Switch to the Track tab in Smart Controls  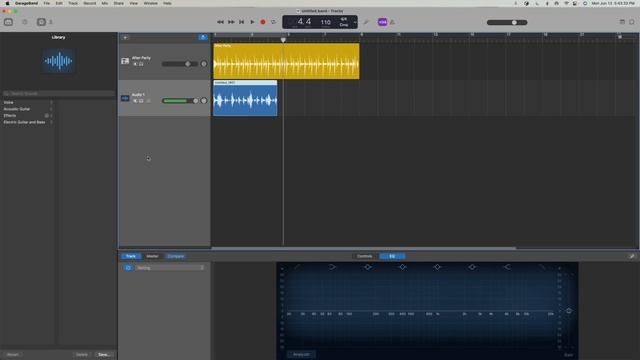click(x=131, y=256)
